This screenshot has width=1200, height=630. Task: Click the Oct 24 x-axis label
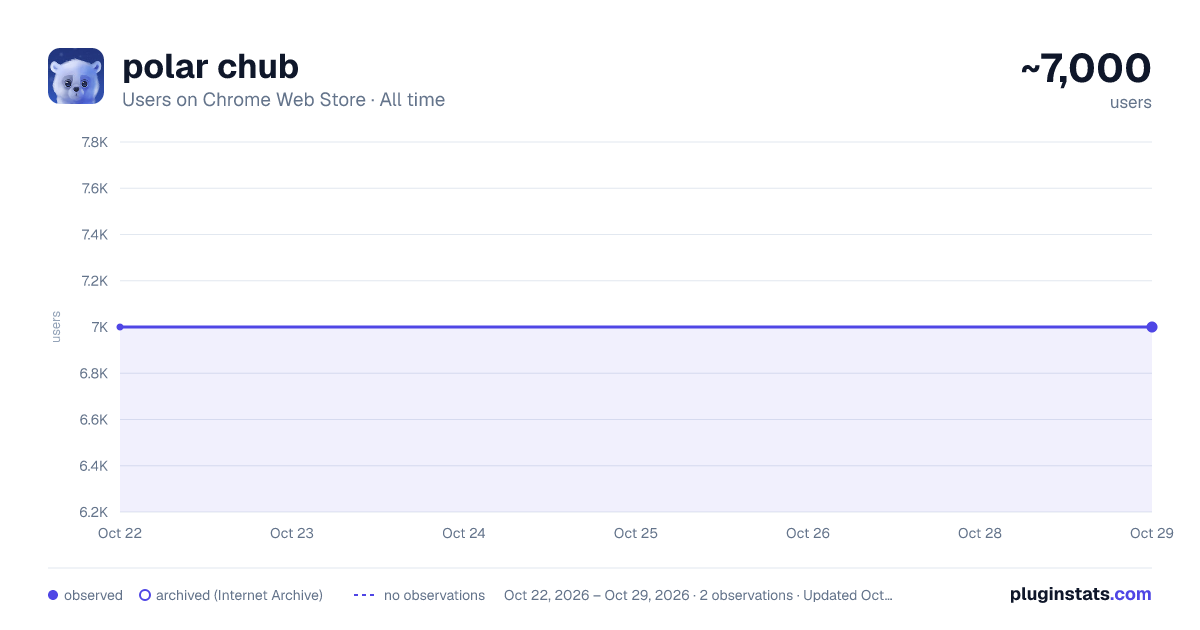[x=464, y=533]
